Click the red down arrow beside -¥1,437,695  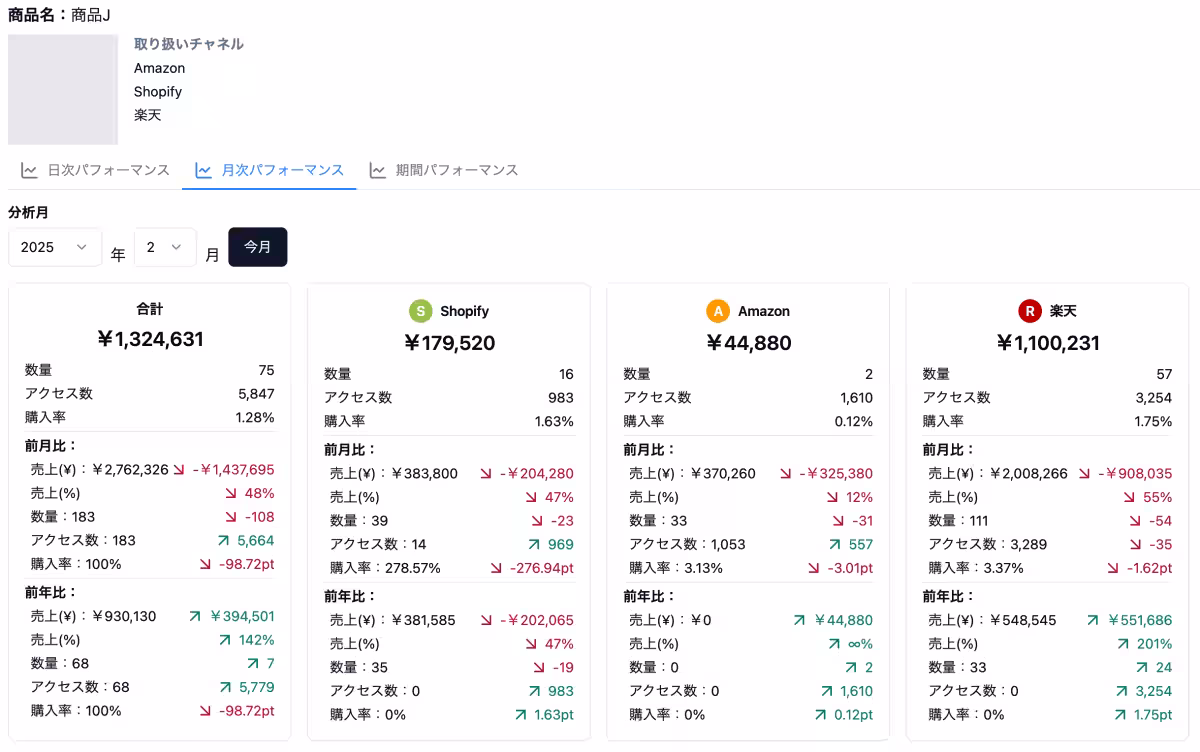[179, 470]
